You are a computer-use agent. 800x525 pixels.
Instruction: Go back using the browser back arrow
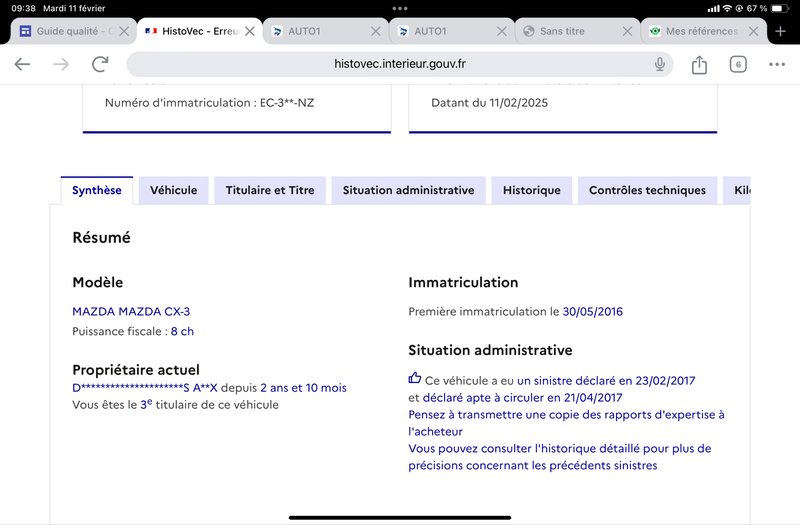point(22,64)
